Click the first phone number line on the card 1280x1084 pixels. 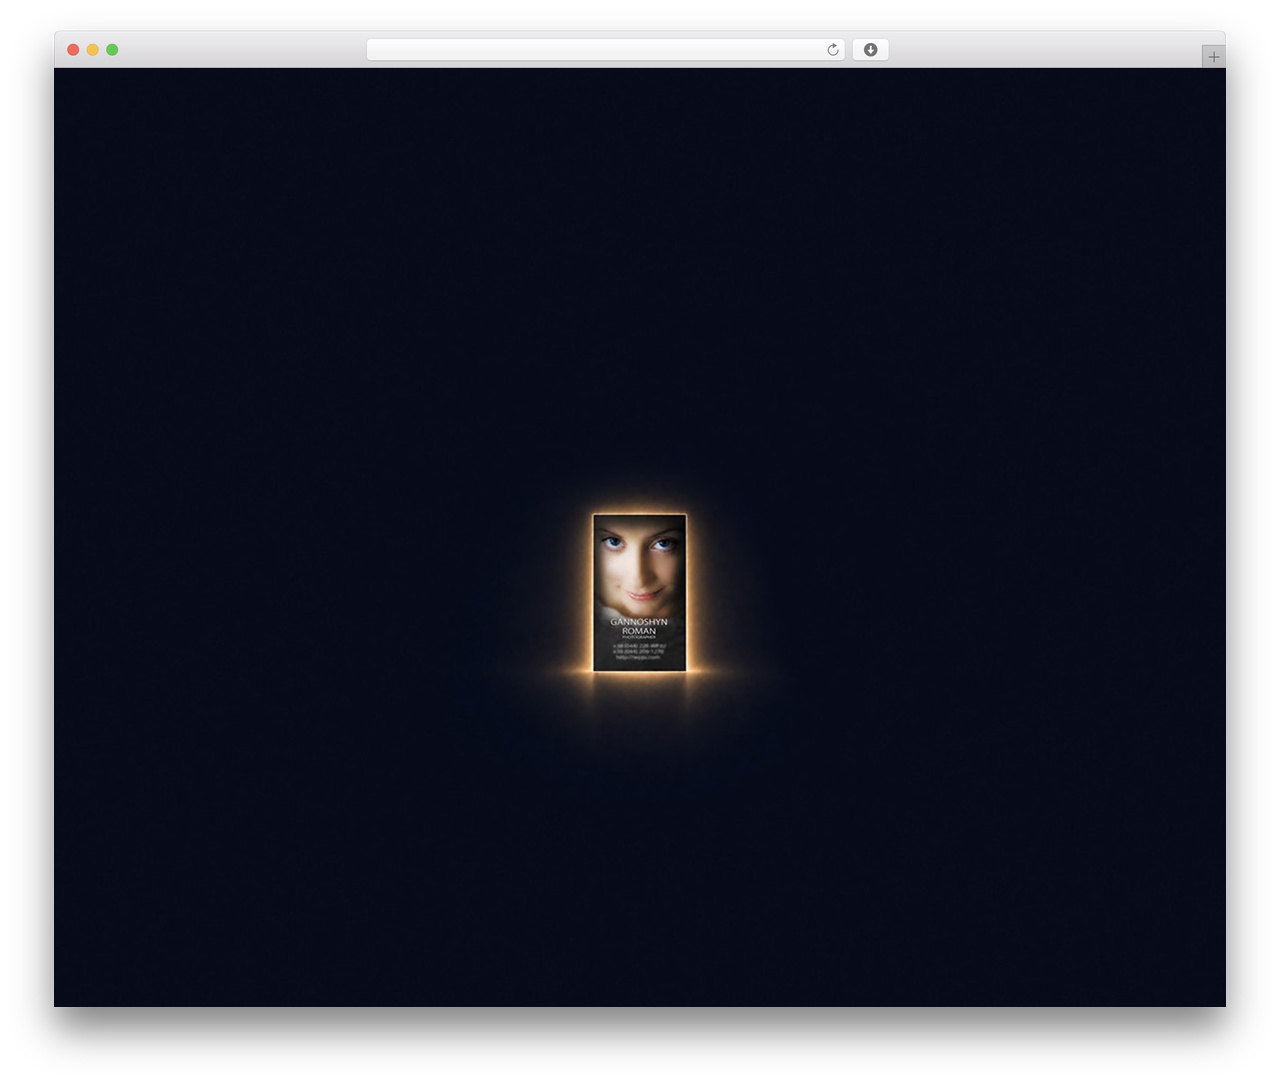(639, 646)
